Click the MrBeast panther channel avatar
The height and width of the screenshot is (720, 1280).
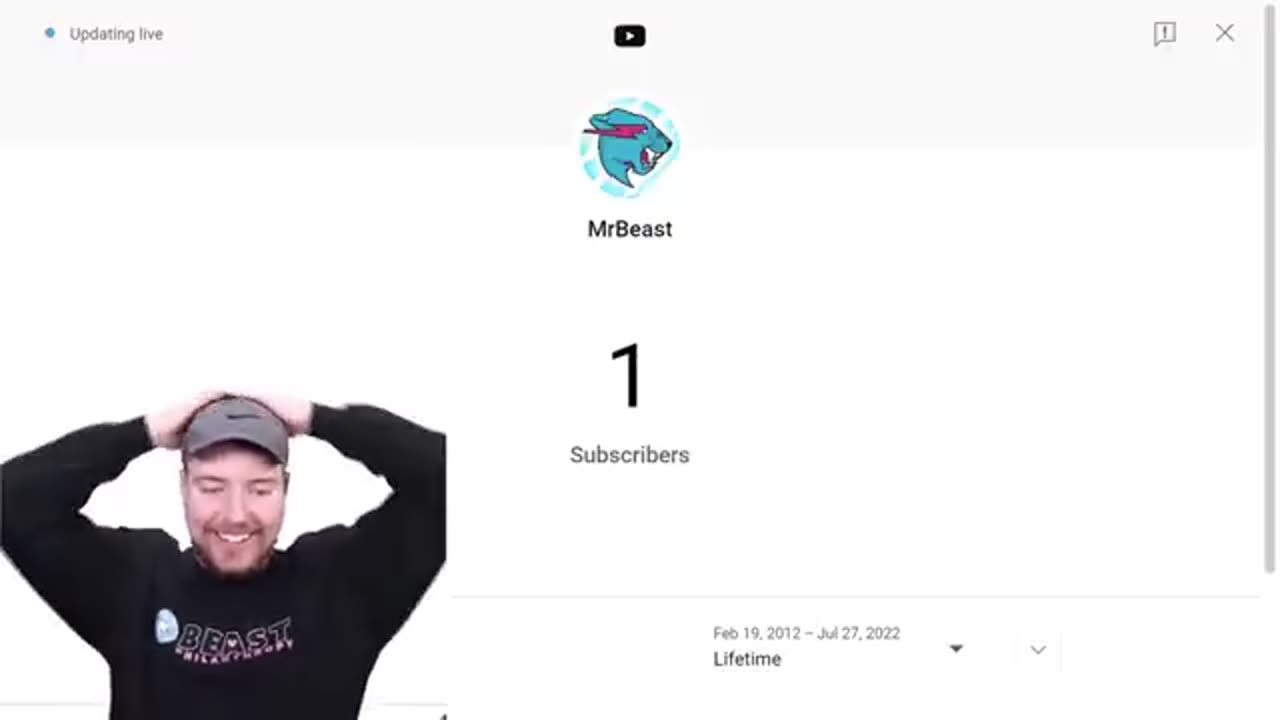coord(630,148)
